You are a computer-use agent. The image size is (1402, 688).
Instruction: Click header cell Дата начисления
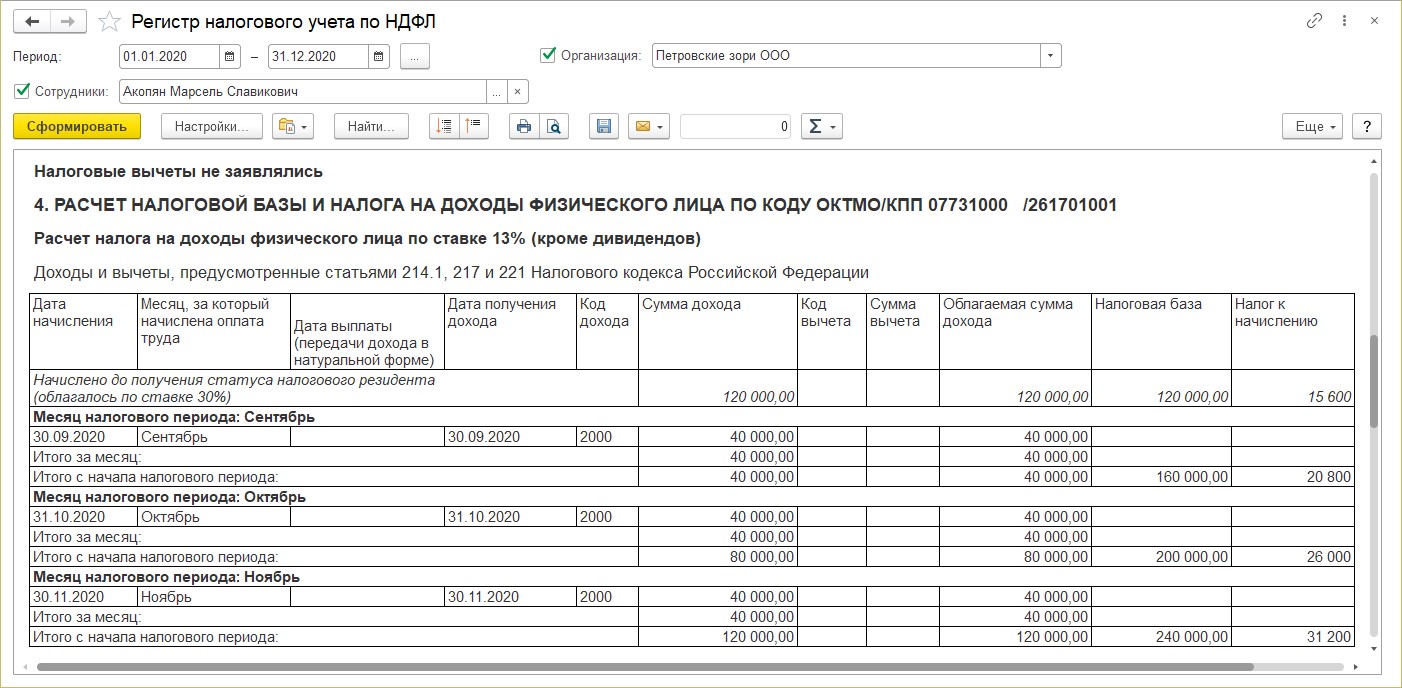(x=83, y=331)
